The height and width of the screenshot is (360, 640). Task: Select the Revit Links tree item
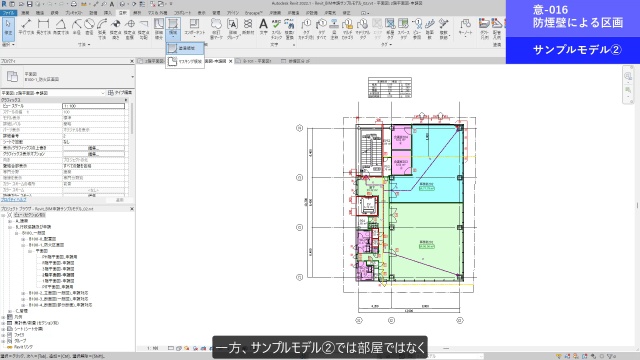click(24, 347)
